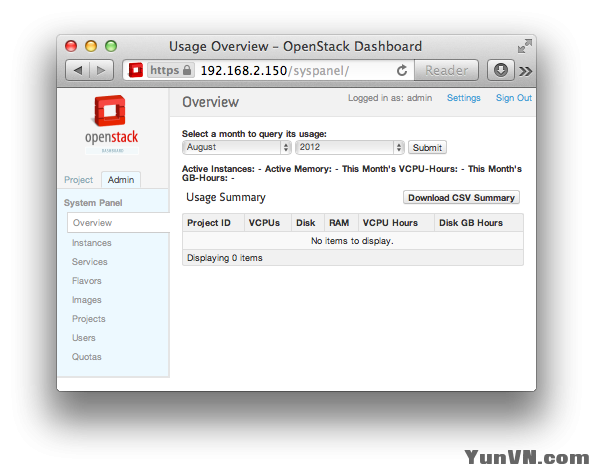Click the 'Displaying 0 items' footer text
This screenshot has height=470, width=593.
[225, 258]
